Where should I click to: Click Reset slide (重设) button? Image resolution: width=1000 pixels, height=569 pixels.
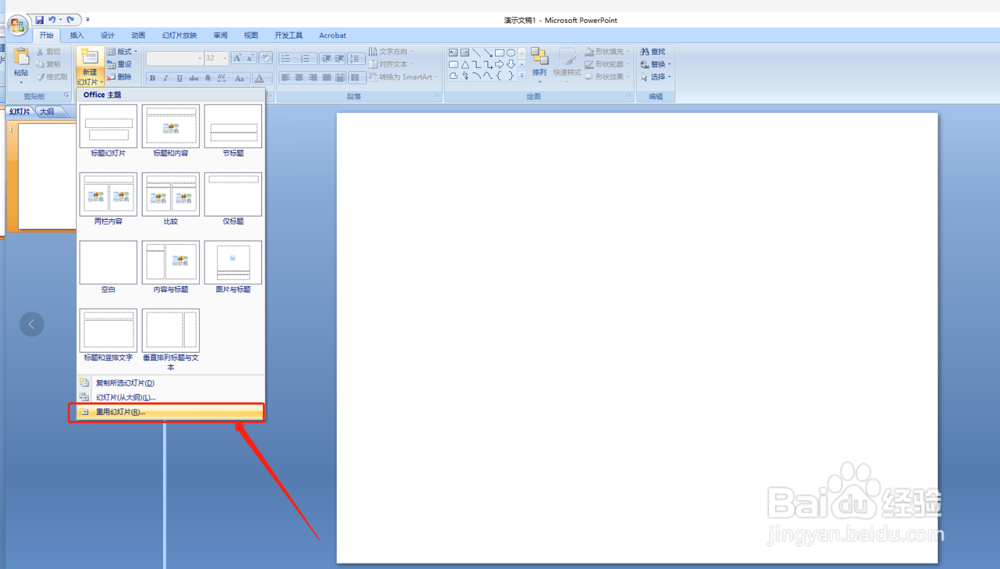click(x=120, y=64)
